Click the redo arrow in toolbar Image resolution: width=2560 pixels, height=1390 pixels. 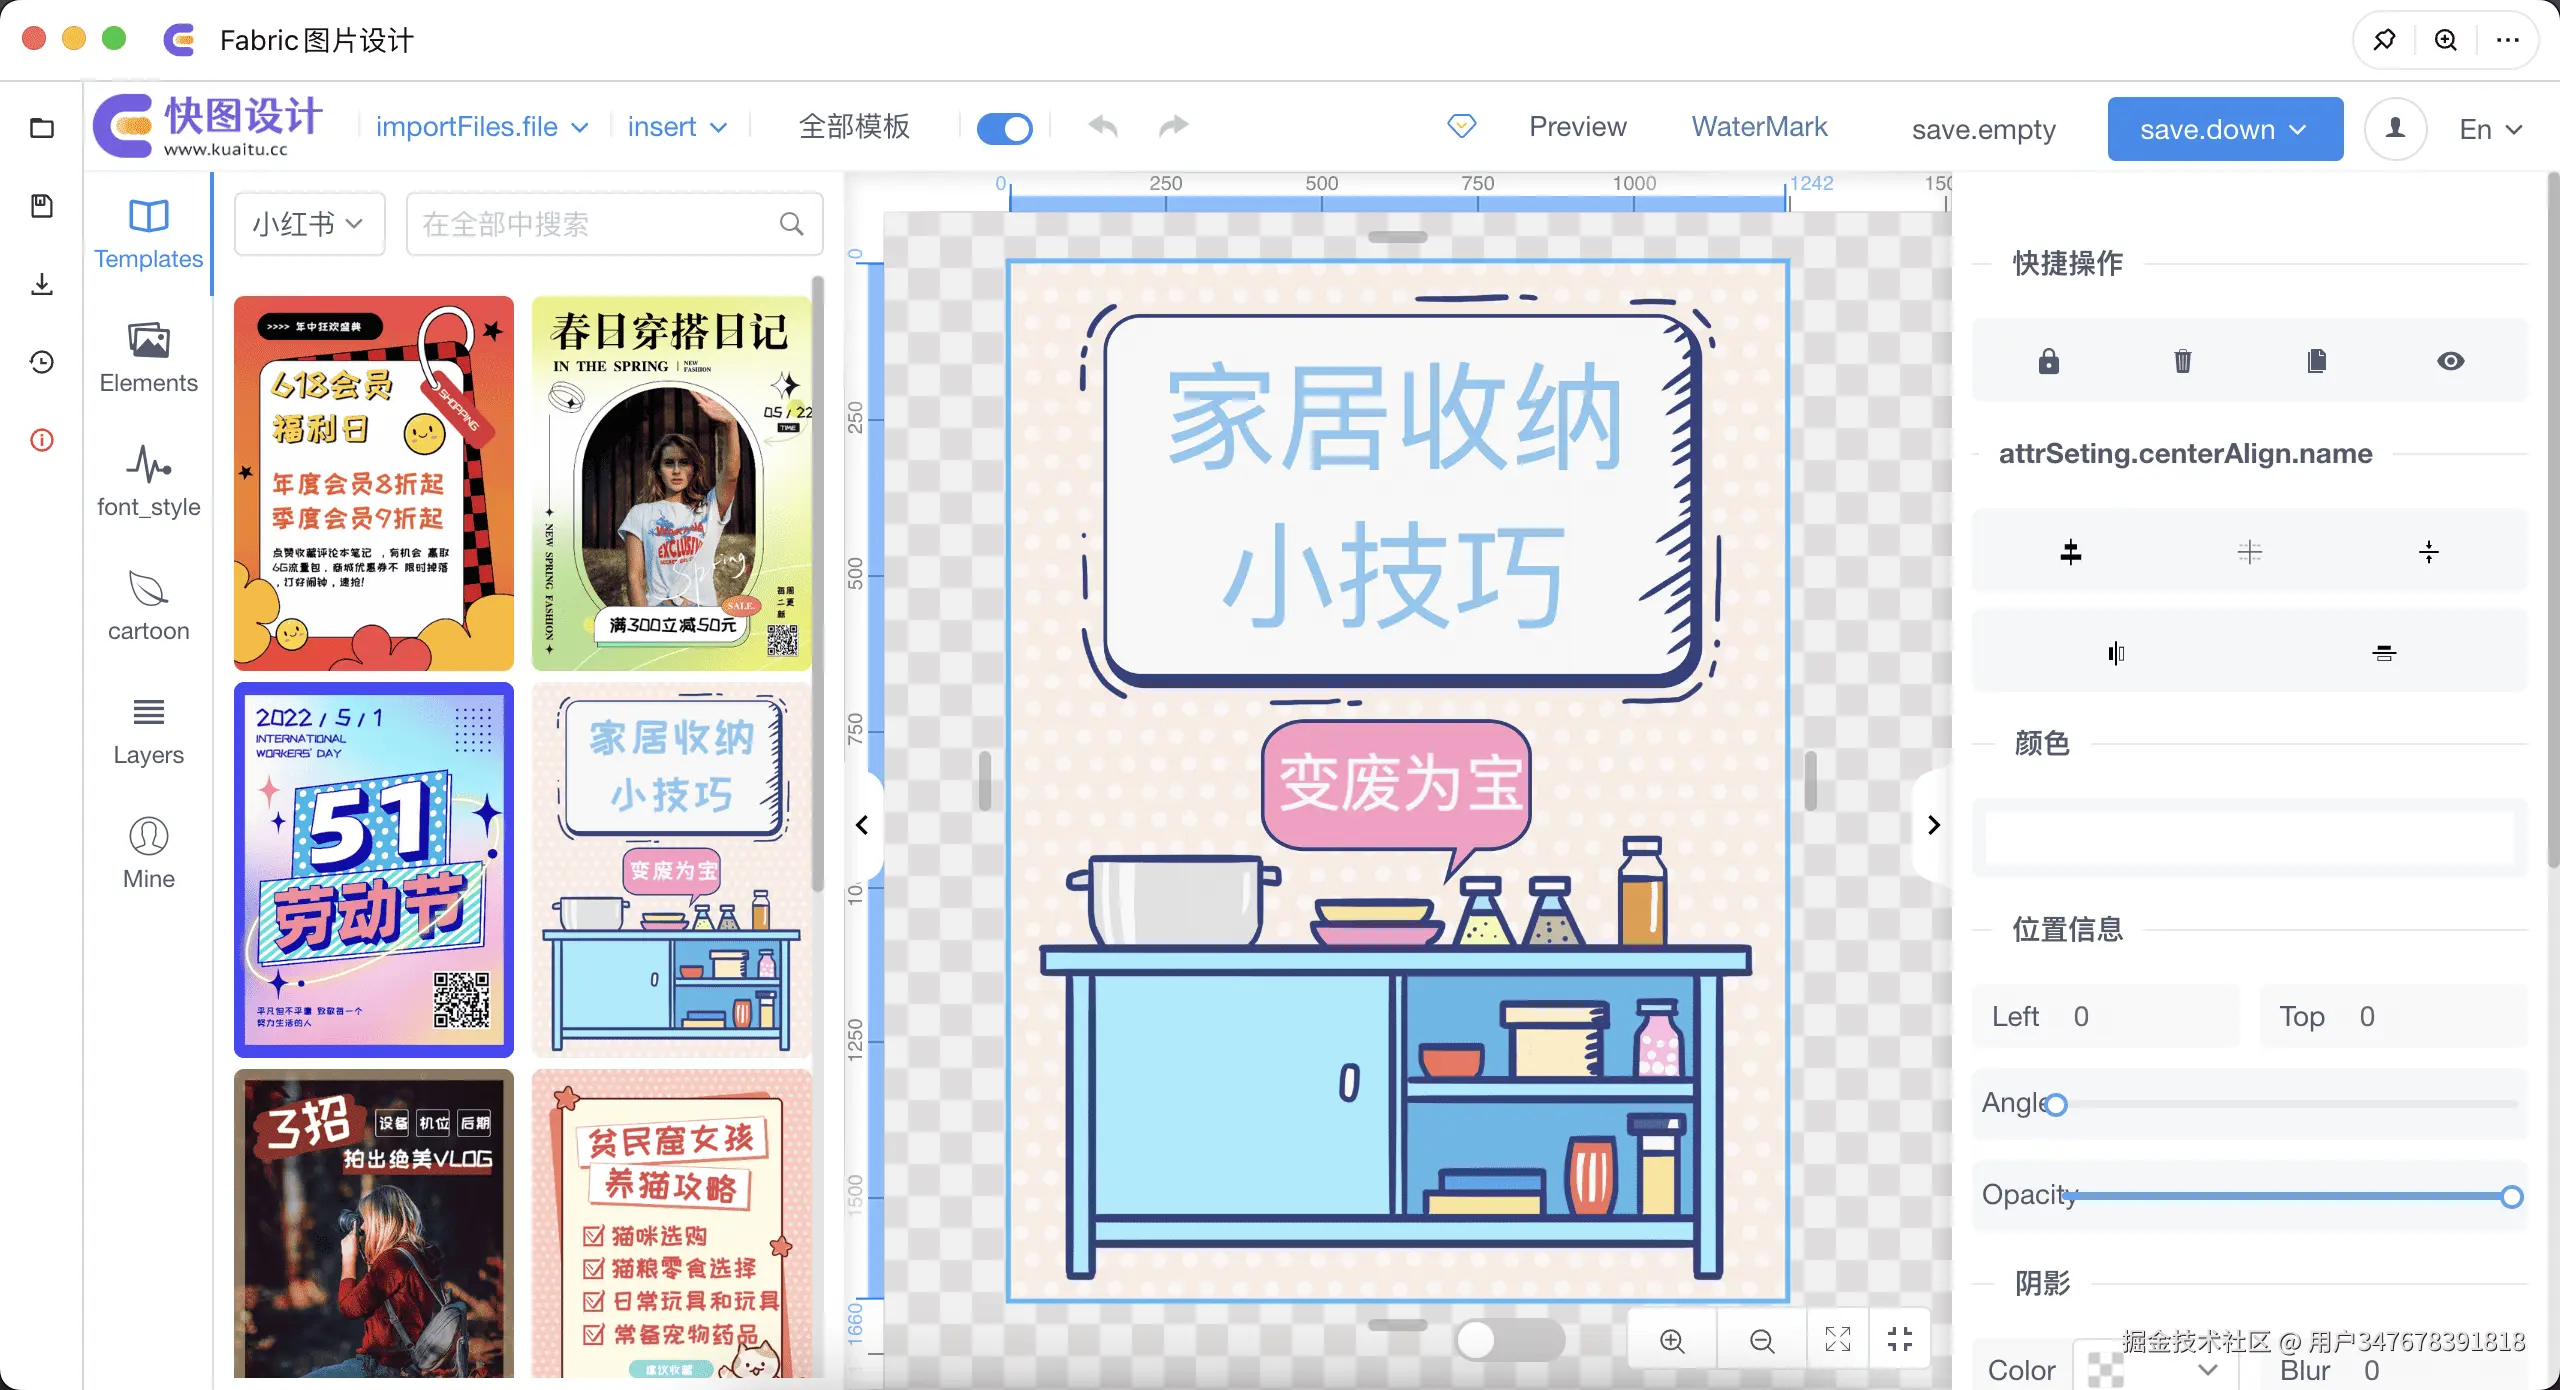pyautogui.click(x=1173, y=126)
